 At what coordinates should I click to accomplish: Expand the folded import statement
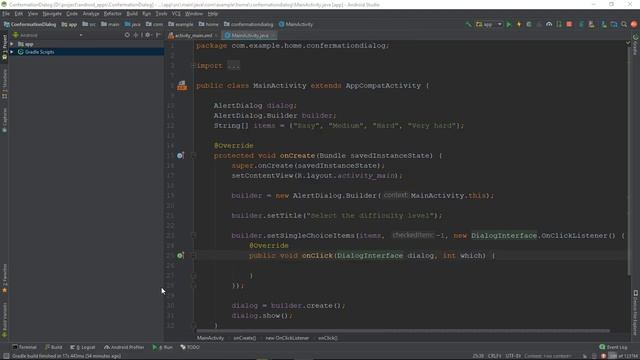[193, 66]
